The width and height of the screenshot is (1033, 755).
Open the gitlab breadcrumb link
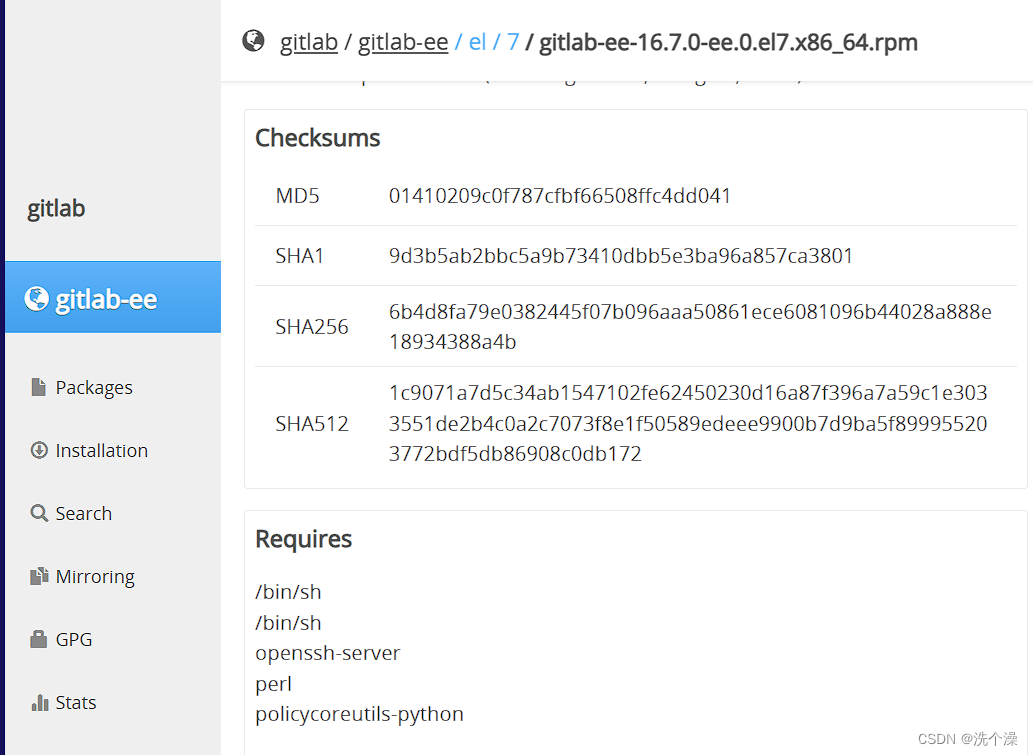coord(309,42)
